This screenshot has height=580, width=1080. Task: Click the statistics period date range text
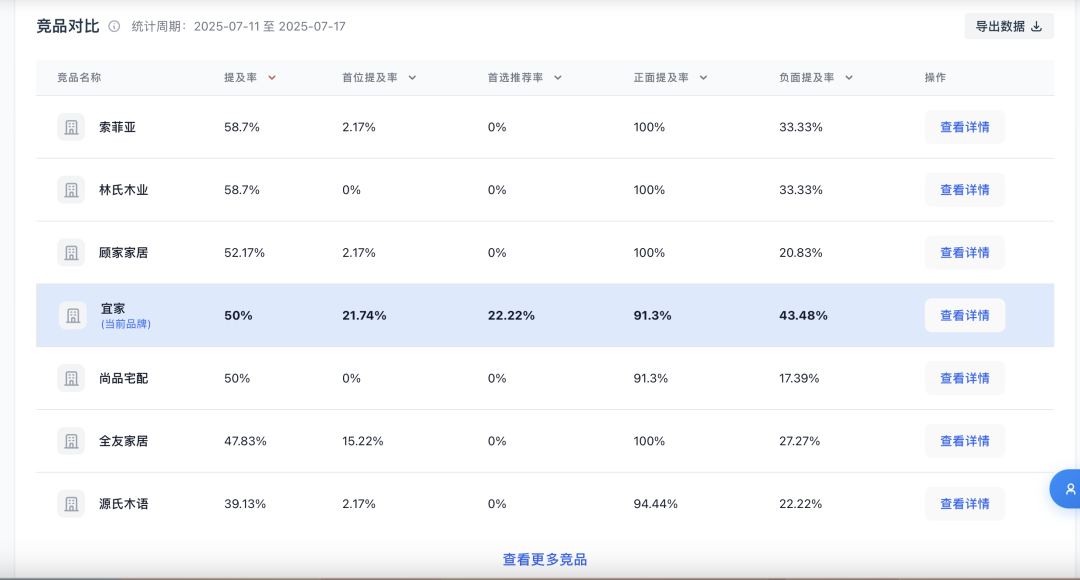tap(238, 26)
